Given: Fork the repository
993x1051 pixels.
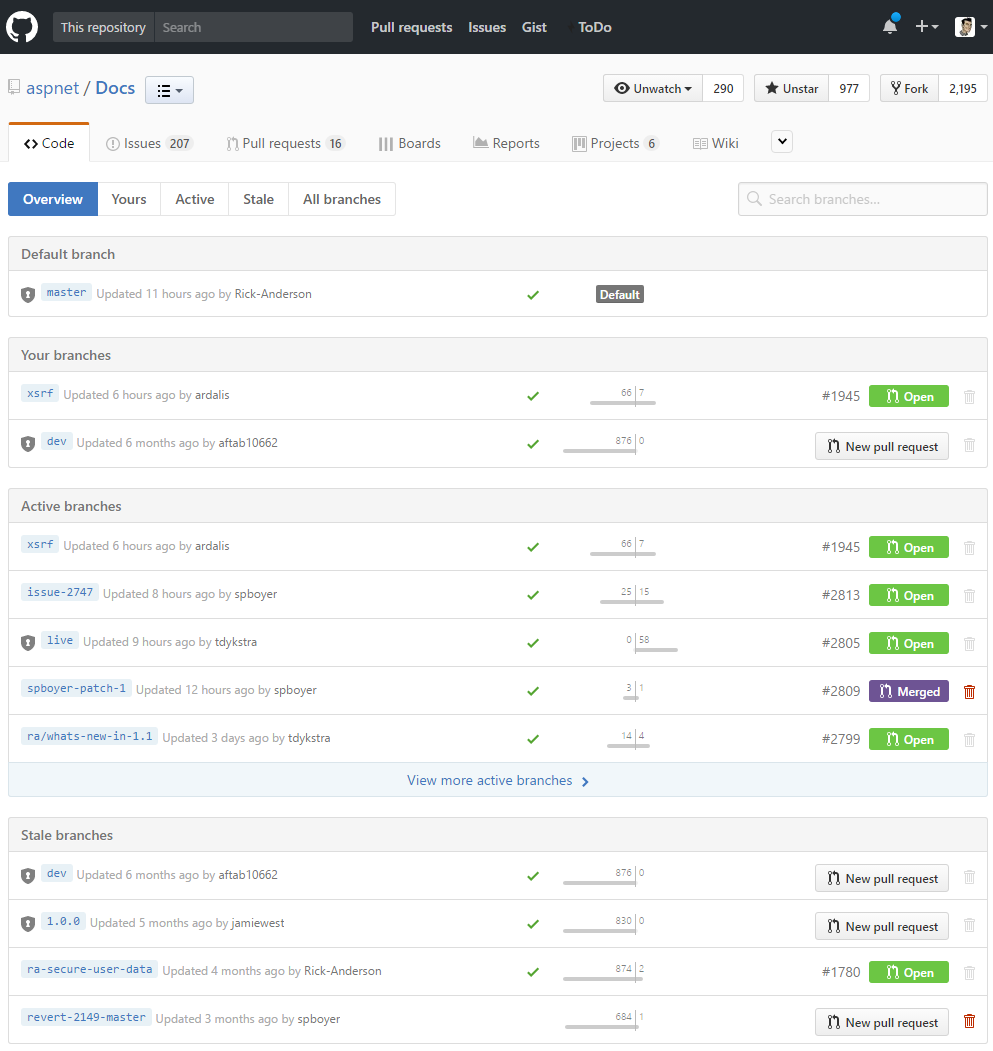Looking at the screenshot, I should [909, 88].
